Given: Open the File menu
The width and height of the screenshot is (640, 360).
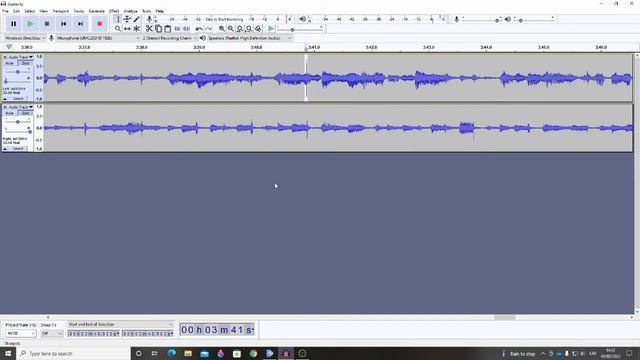Looking at the screenshot, I should point(5,11).
